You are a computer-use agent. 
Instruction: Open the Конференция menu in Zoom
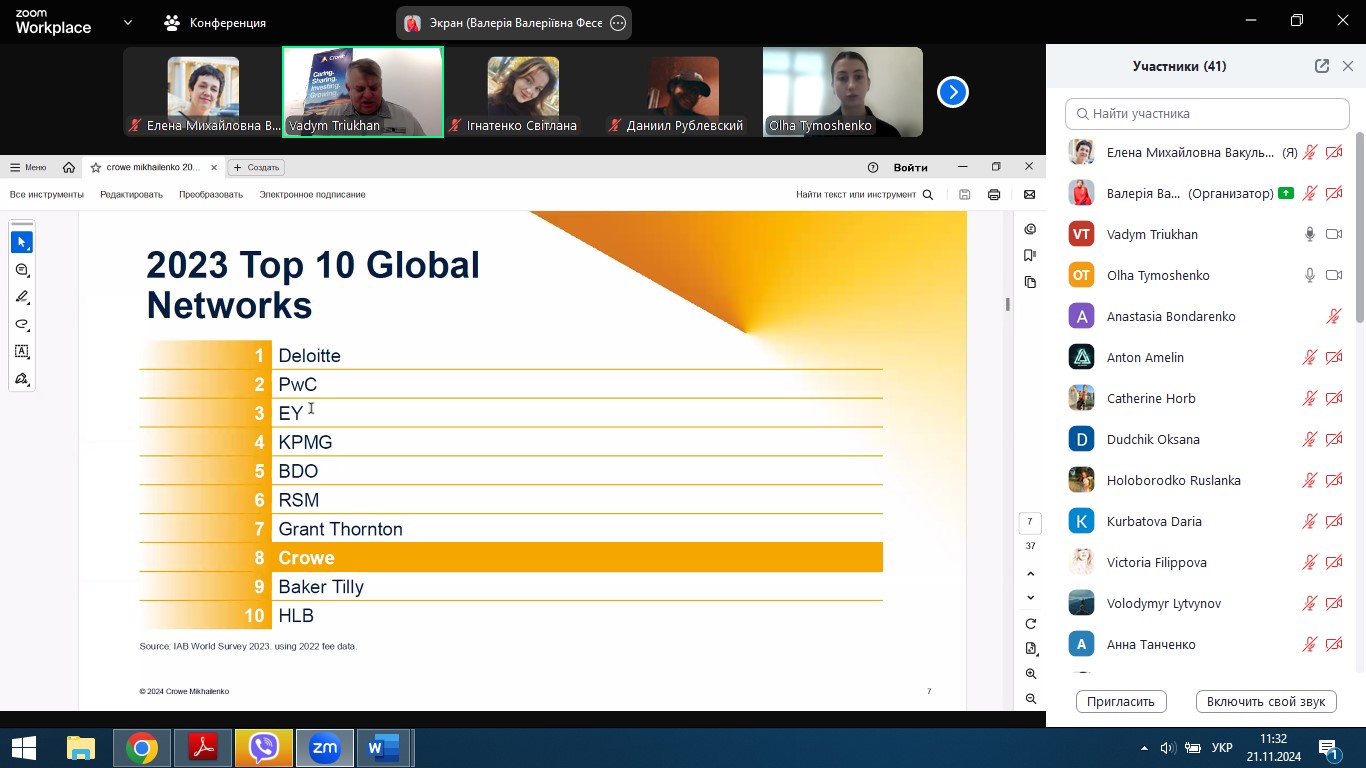[215, 23]
